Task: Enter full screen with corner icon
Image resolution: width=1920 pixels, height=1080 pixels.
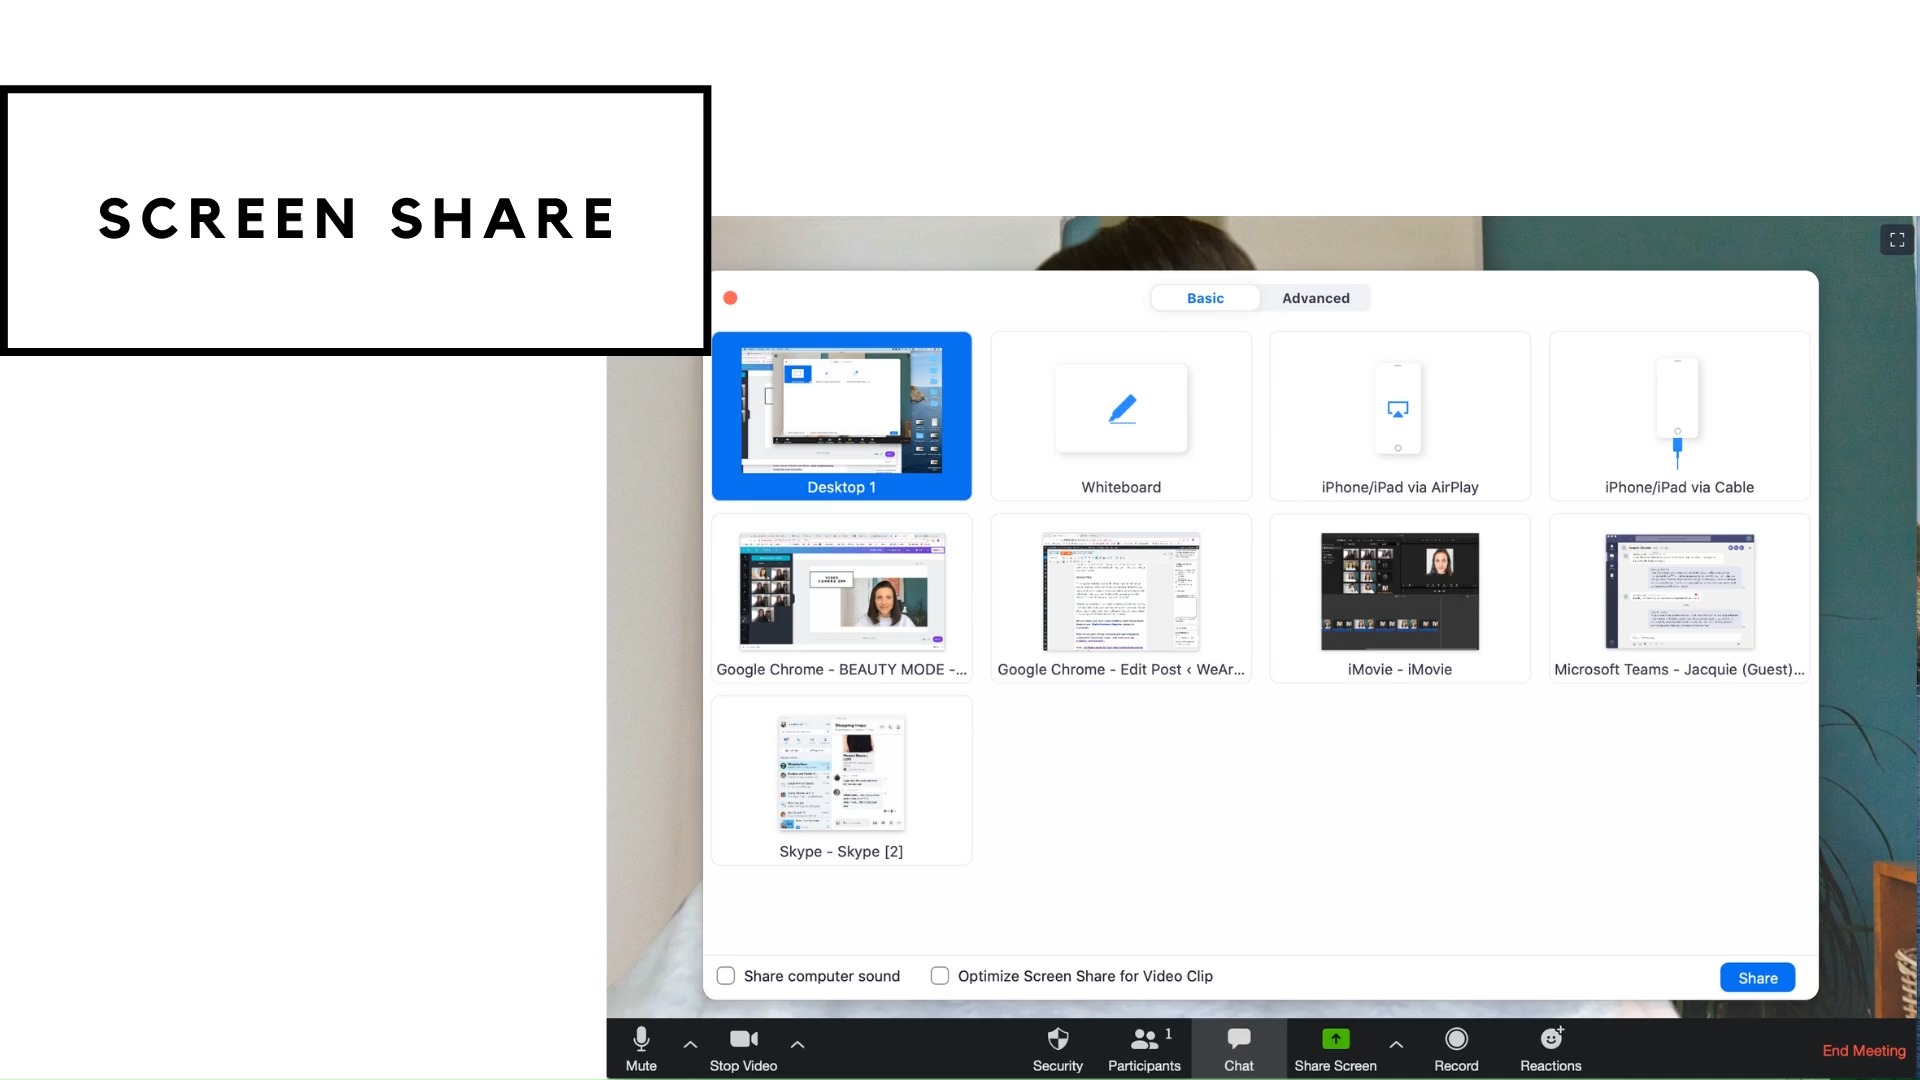Action: coord(1896,240)
